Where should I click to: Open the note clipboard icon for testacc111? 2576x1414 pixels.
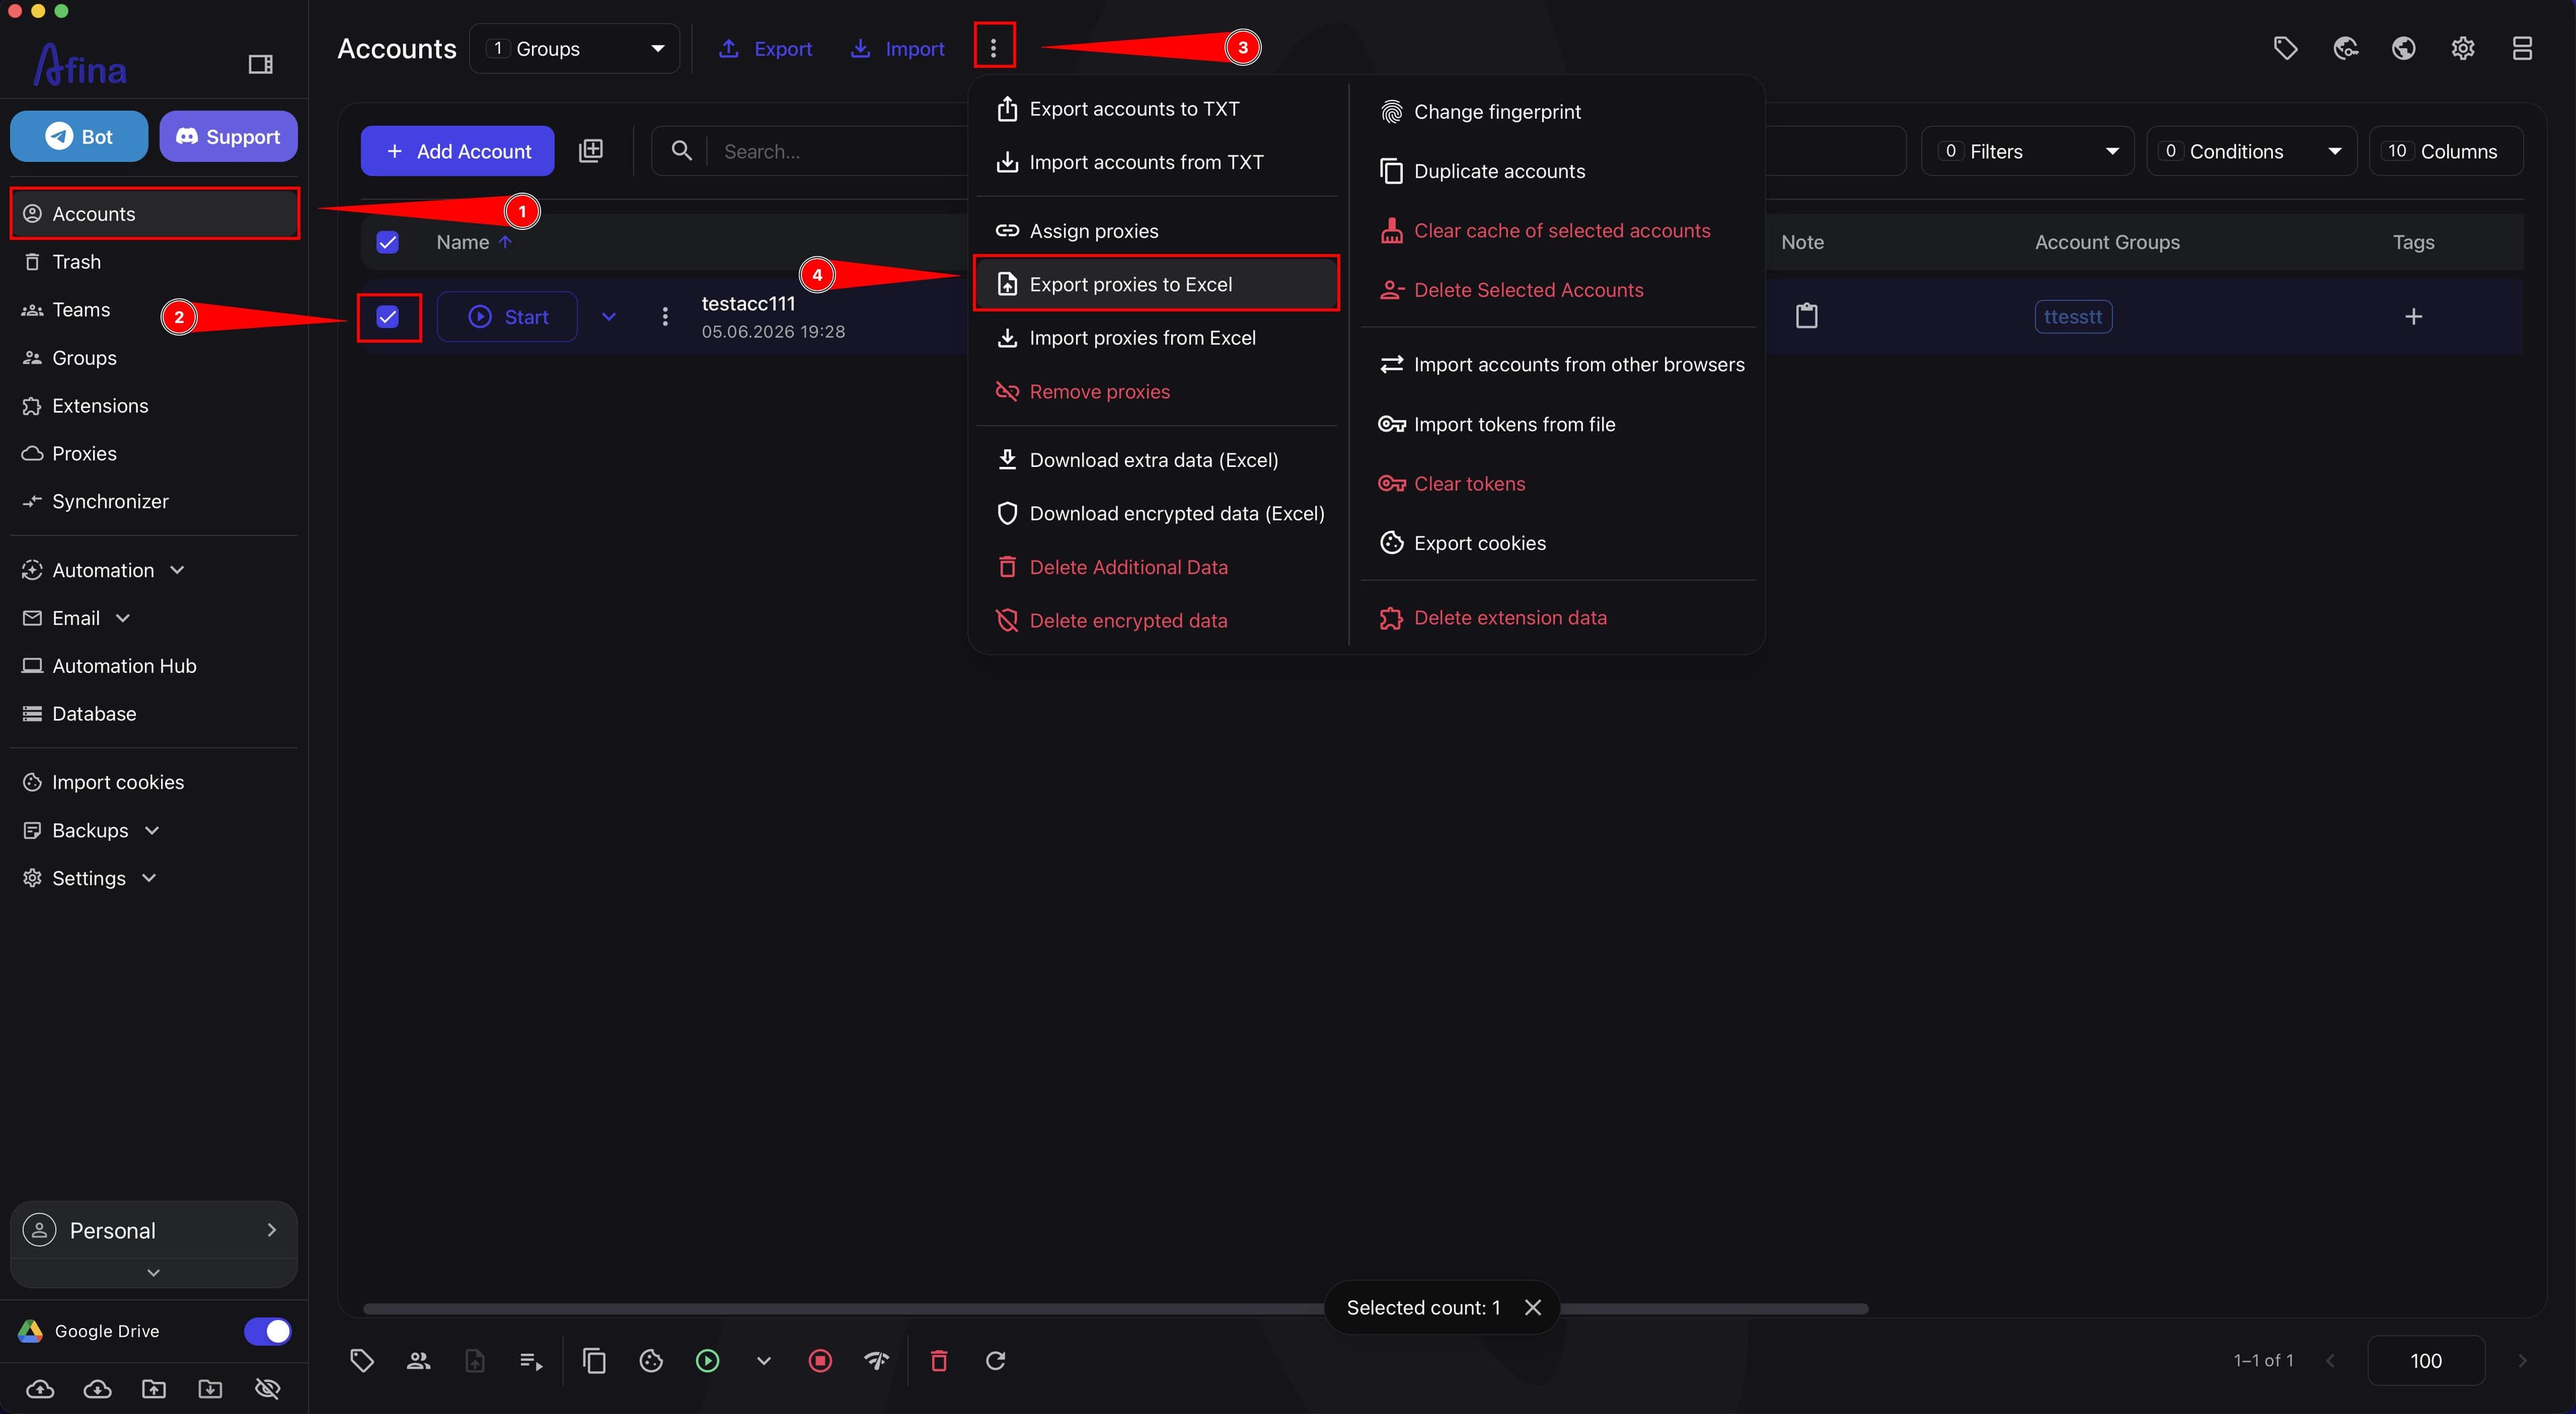tap(1806, 316)
